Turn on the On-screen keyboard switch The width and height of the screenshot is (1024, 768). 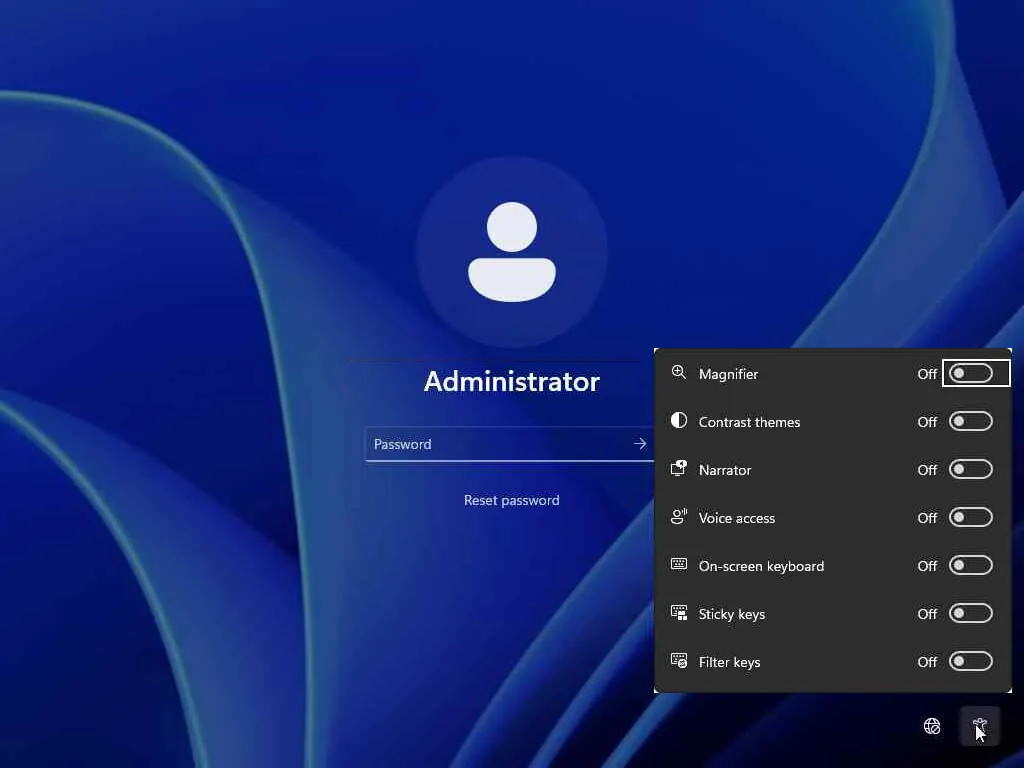[971, 566]
